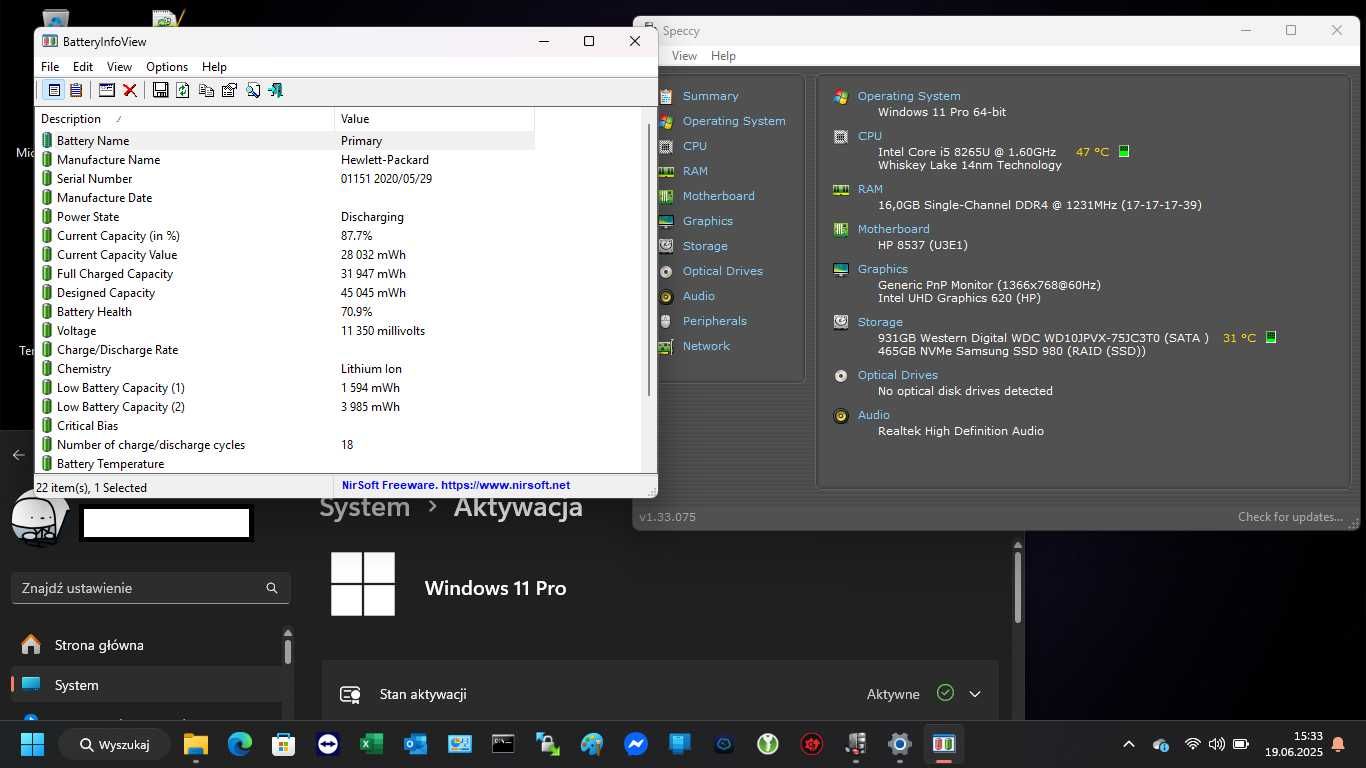Open the properties window icon in BatteryInfoView toolbar

click(107, 90)
